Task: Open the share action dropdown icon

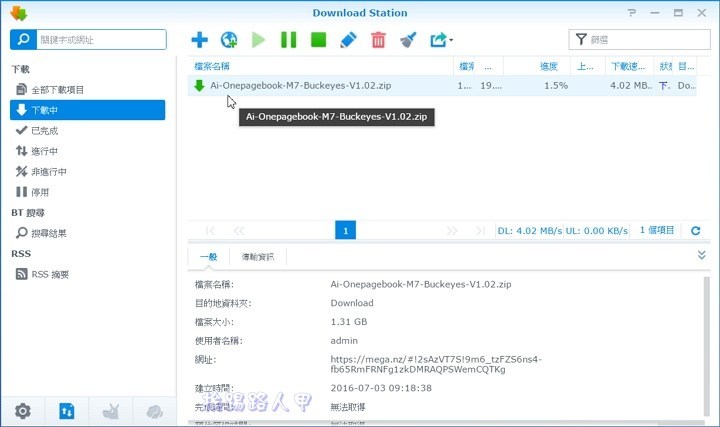Action: [x=441, y=40]
